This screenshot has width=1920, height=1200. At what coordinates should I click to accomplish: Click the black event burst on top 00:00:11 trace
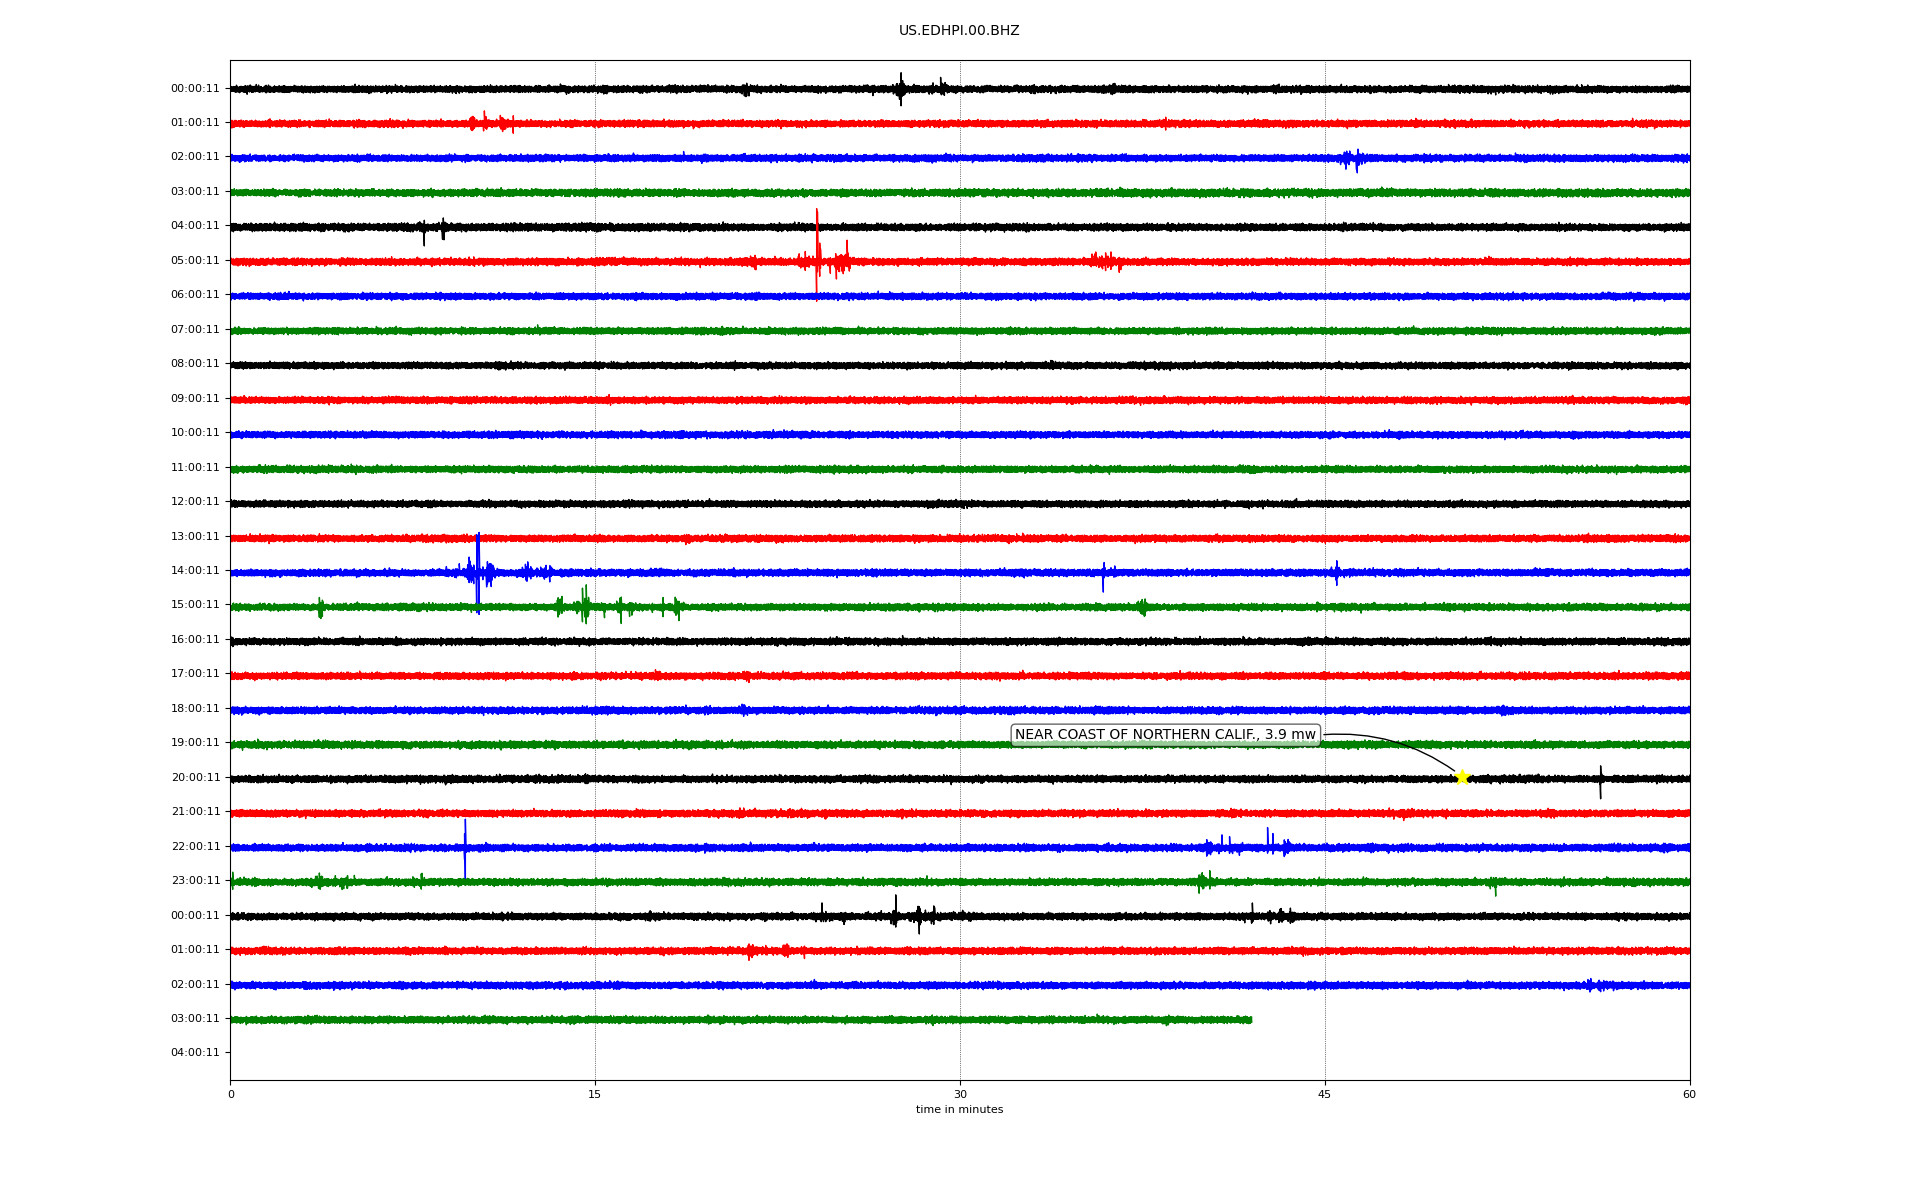(x=900, y=89)
